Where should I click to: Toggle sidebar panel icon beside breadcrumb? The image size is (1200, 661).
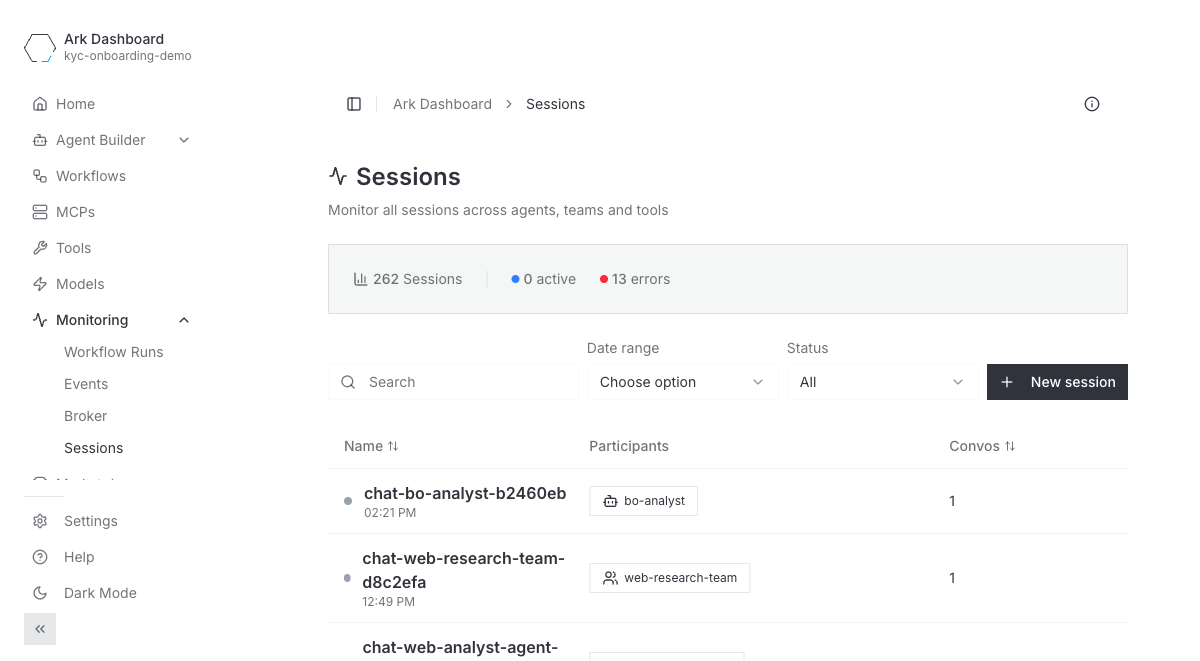pyautogui.click(x=354, y=104)
